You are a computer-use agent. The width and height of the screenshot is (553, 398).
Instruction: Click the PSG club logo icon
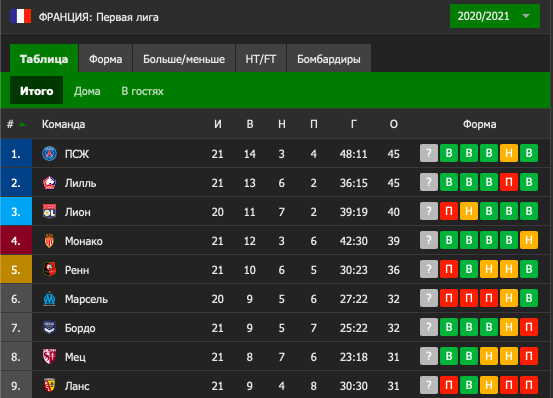[x=49, y=154]
